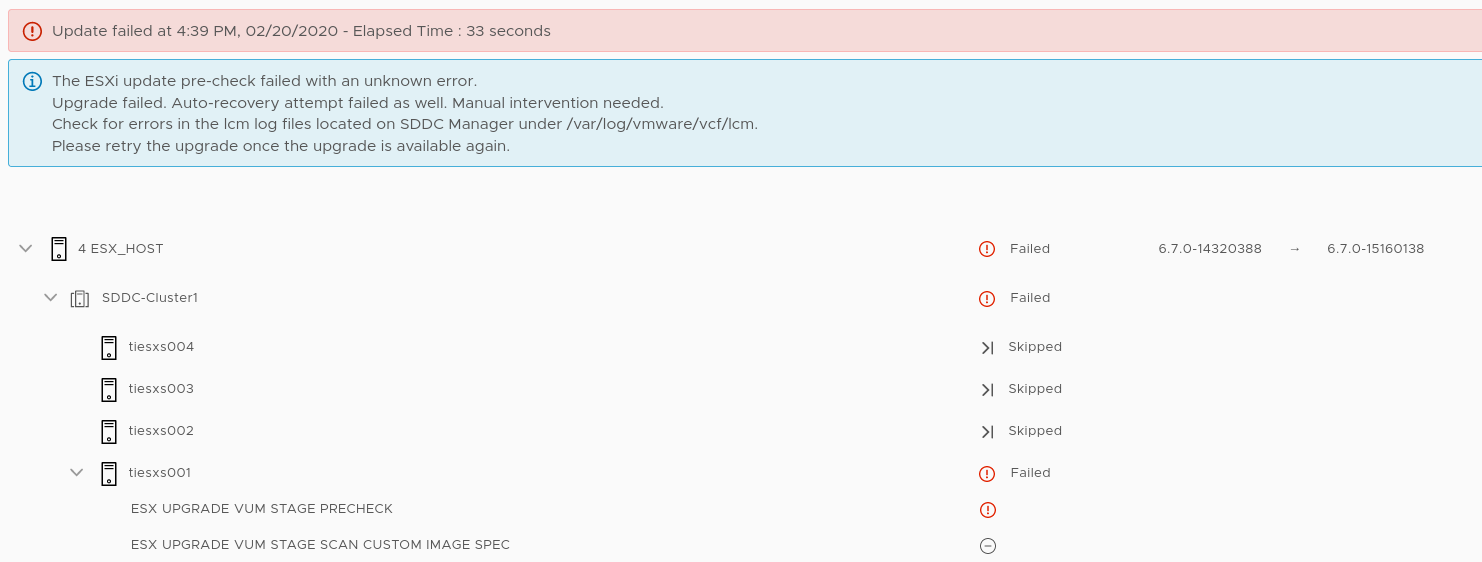Collapse the 4 ESX_HOST tree node
The height and width of the screenshot is (562, 1482).
tap(26, 248)
